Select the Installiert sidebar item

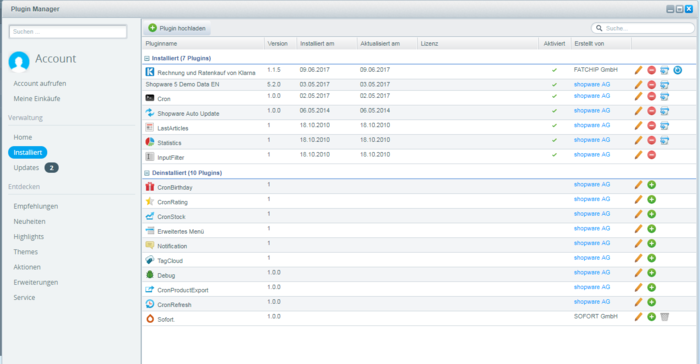click(28, 153)
